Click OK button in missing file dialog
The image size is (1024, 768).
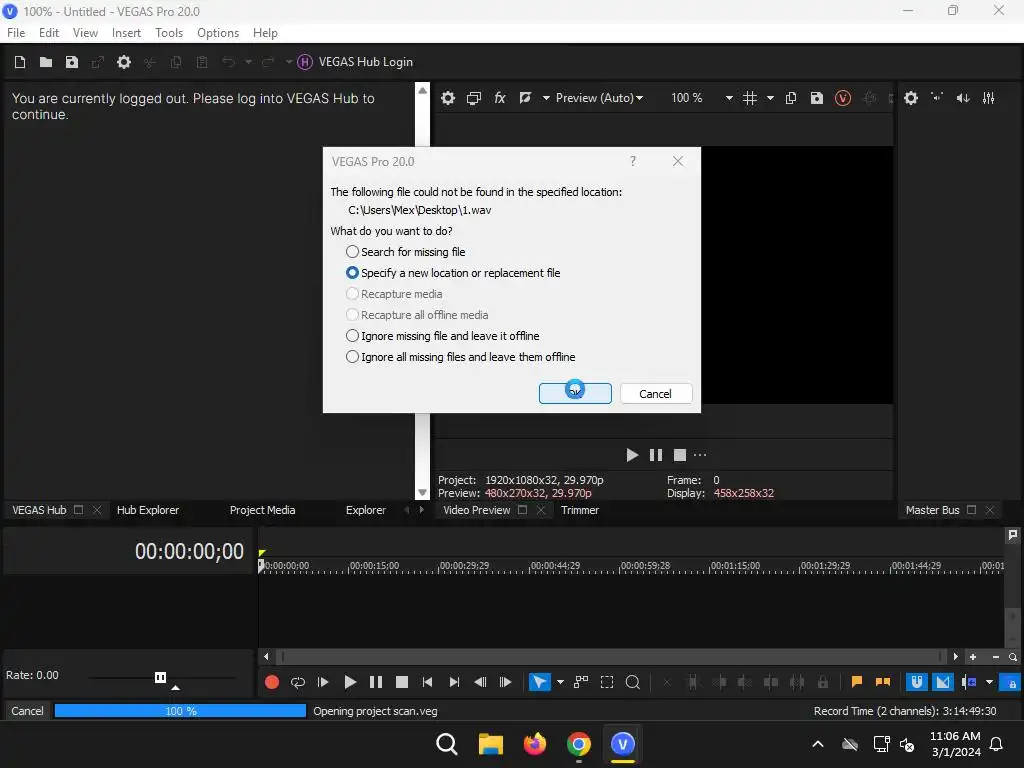[575, 394]
